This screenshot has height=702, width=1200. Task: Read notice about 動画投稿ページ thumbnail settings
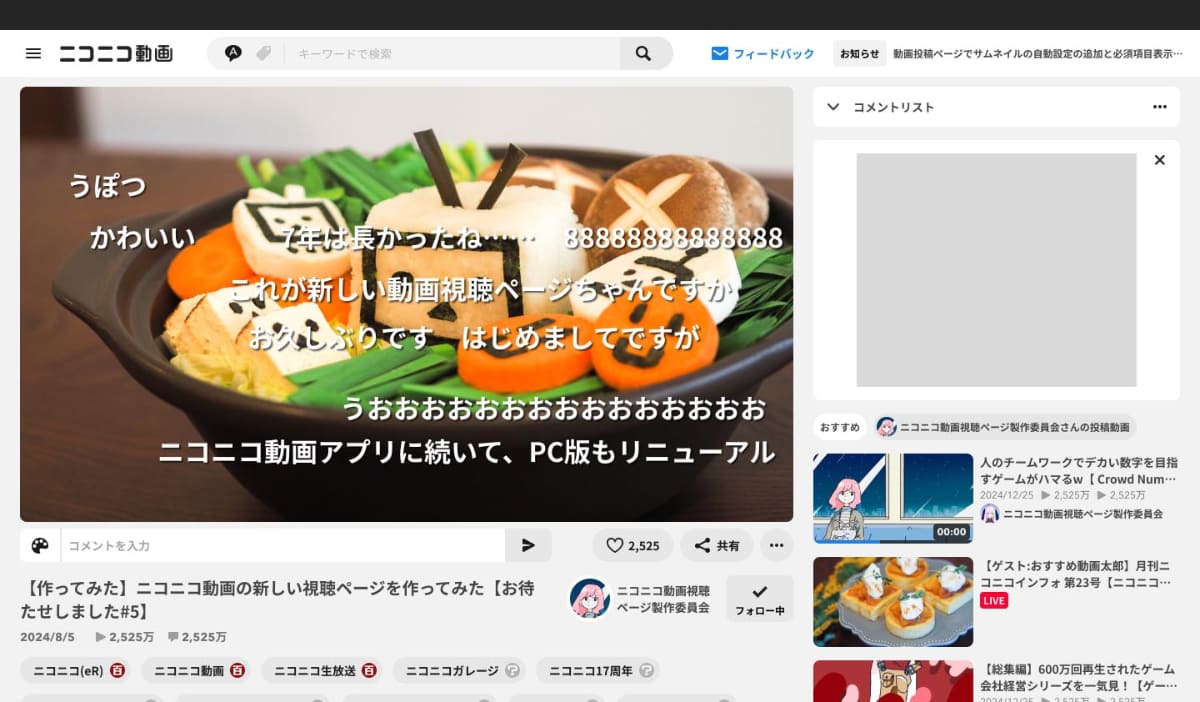pos(1039,54)
